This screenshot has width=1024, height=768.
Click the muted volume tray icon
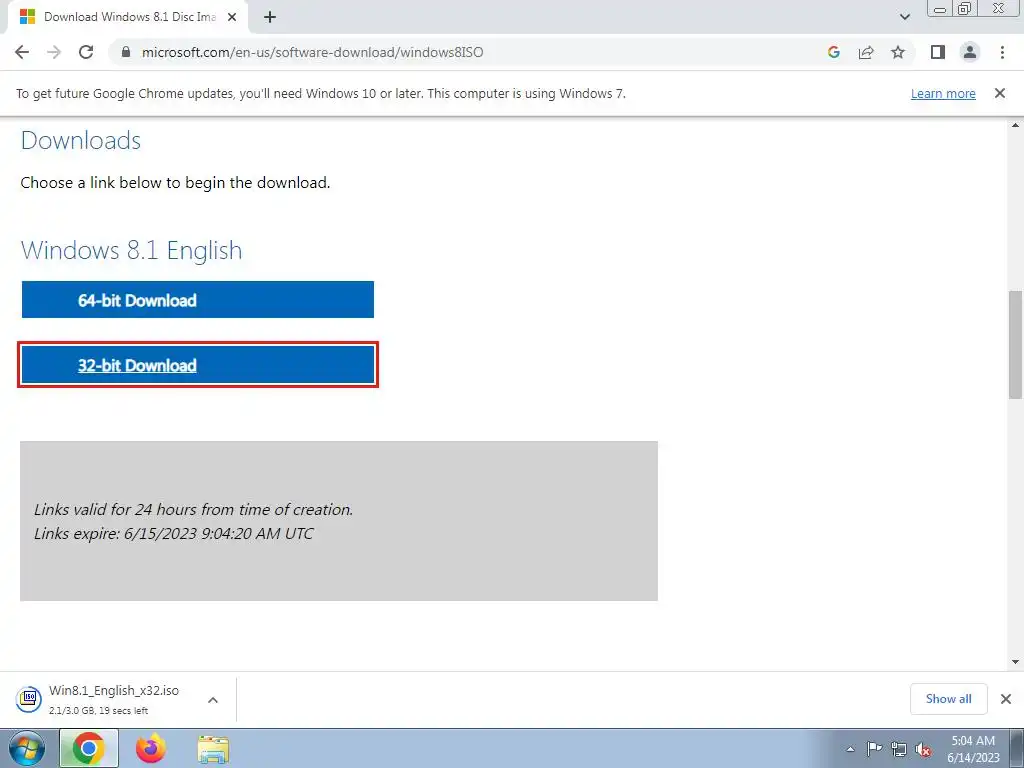point(923,749)
